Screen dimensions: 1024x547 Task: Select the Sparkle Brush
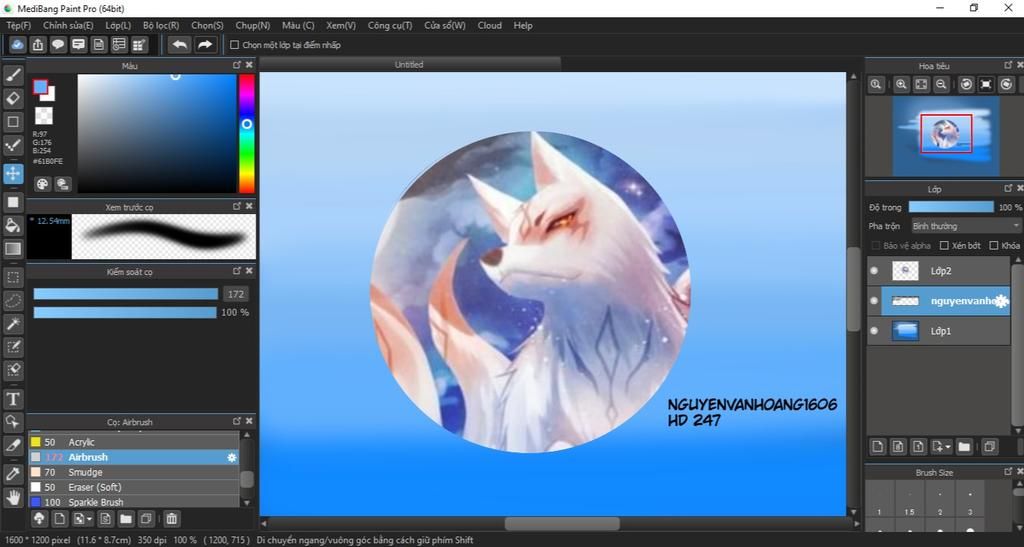coord(134,502)
